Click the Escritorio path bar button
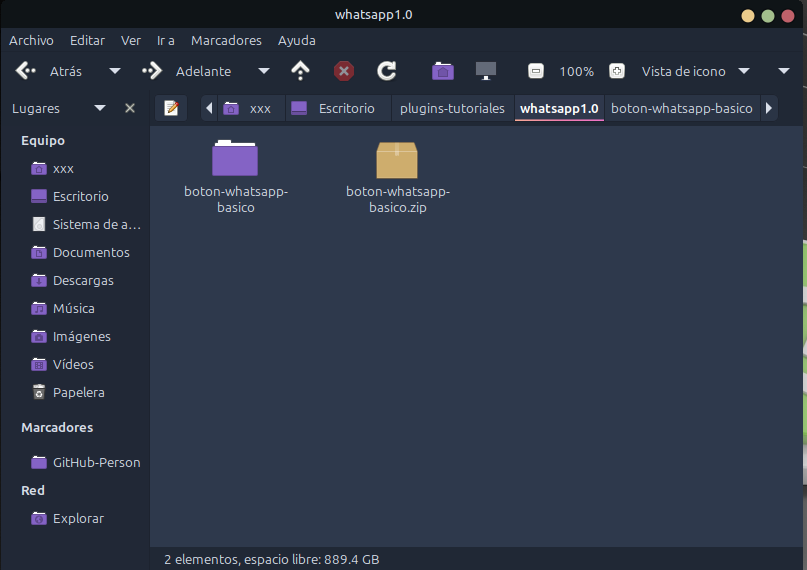Screen dimensions: 807x570 [x=335, y=108]
